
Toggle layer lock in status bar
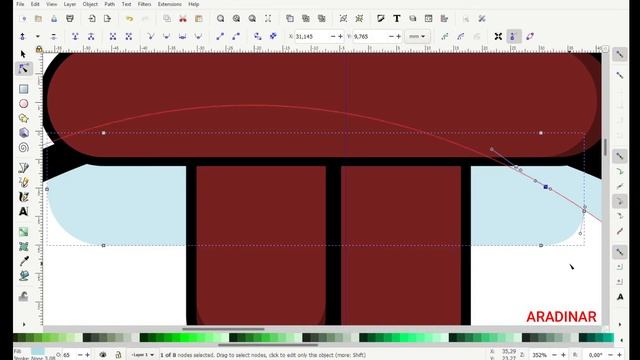click(118, 355)
